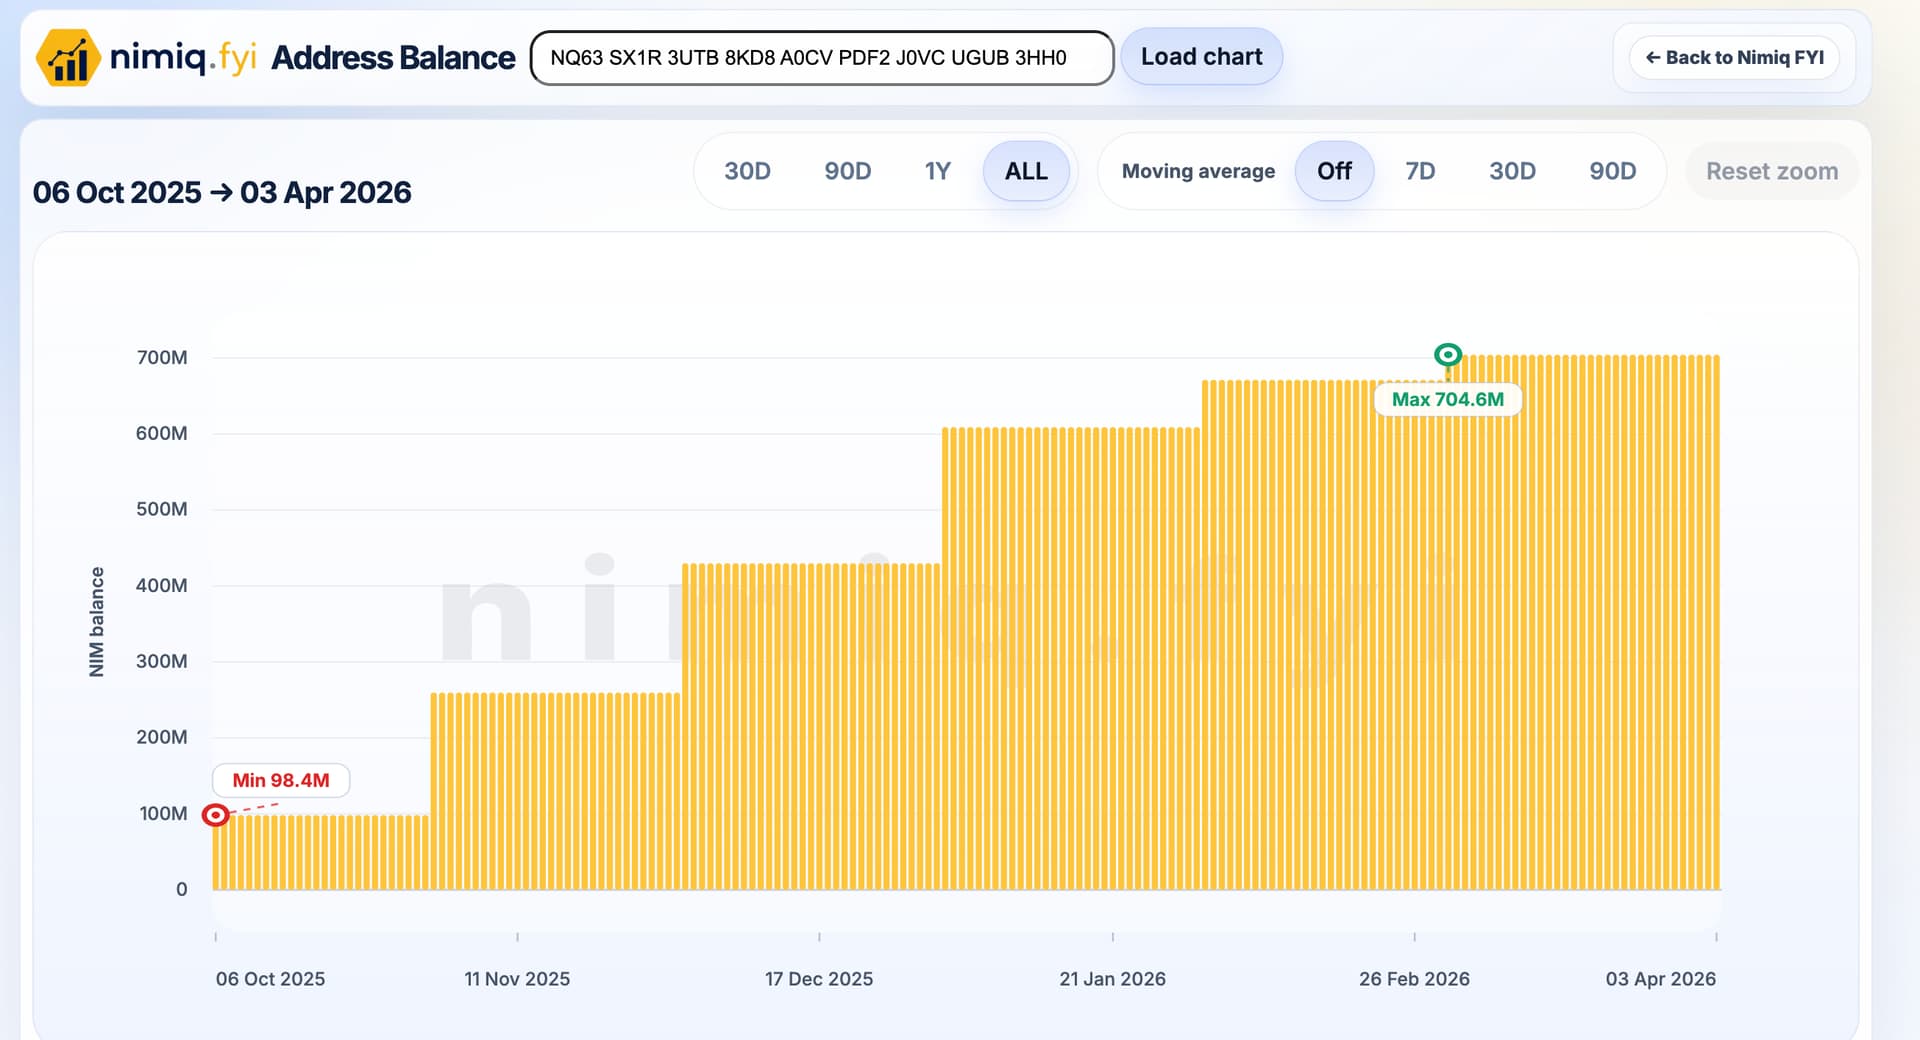Enable 30D moving average
The width and height of the screenshot is (1920, 1040).
point(1512,171)
